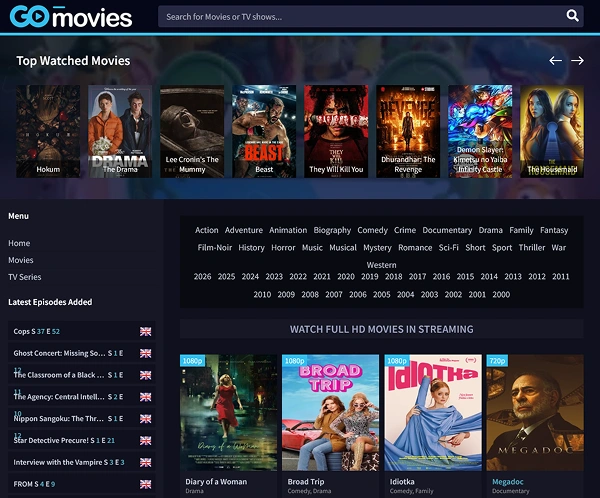Click the Broad Trip title link

(306, 482)
